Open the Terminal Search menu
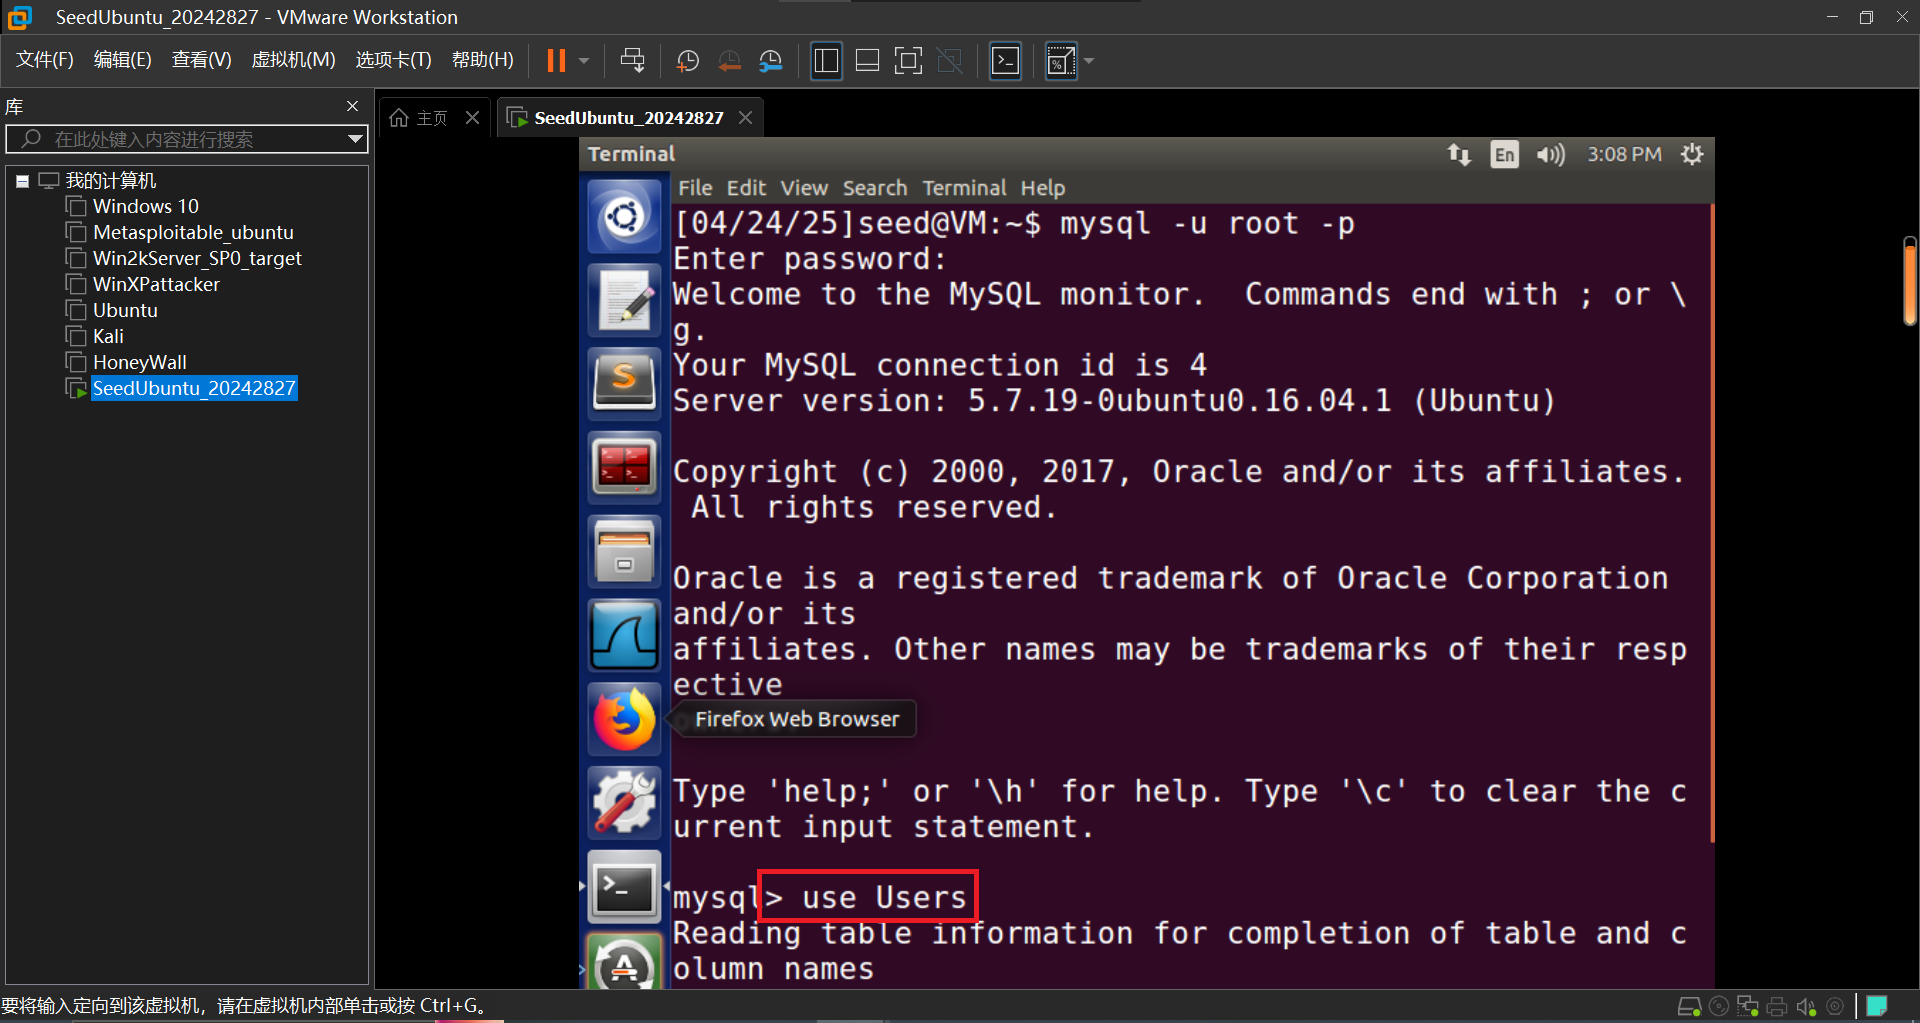Screen dimensions: 1920x1023 click(875, 188)
